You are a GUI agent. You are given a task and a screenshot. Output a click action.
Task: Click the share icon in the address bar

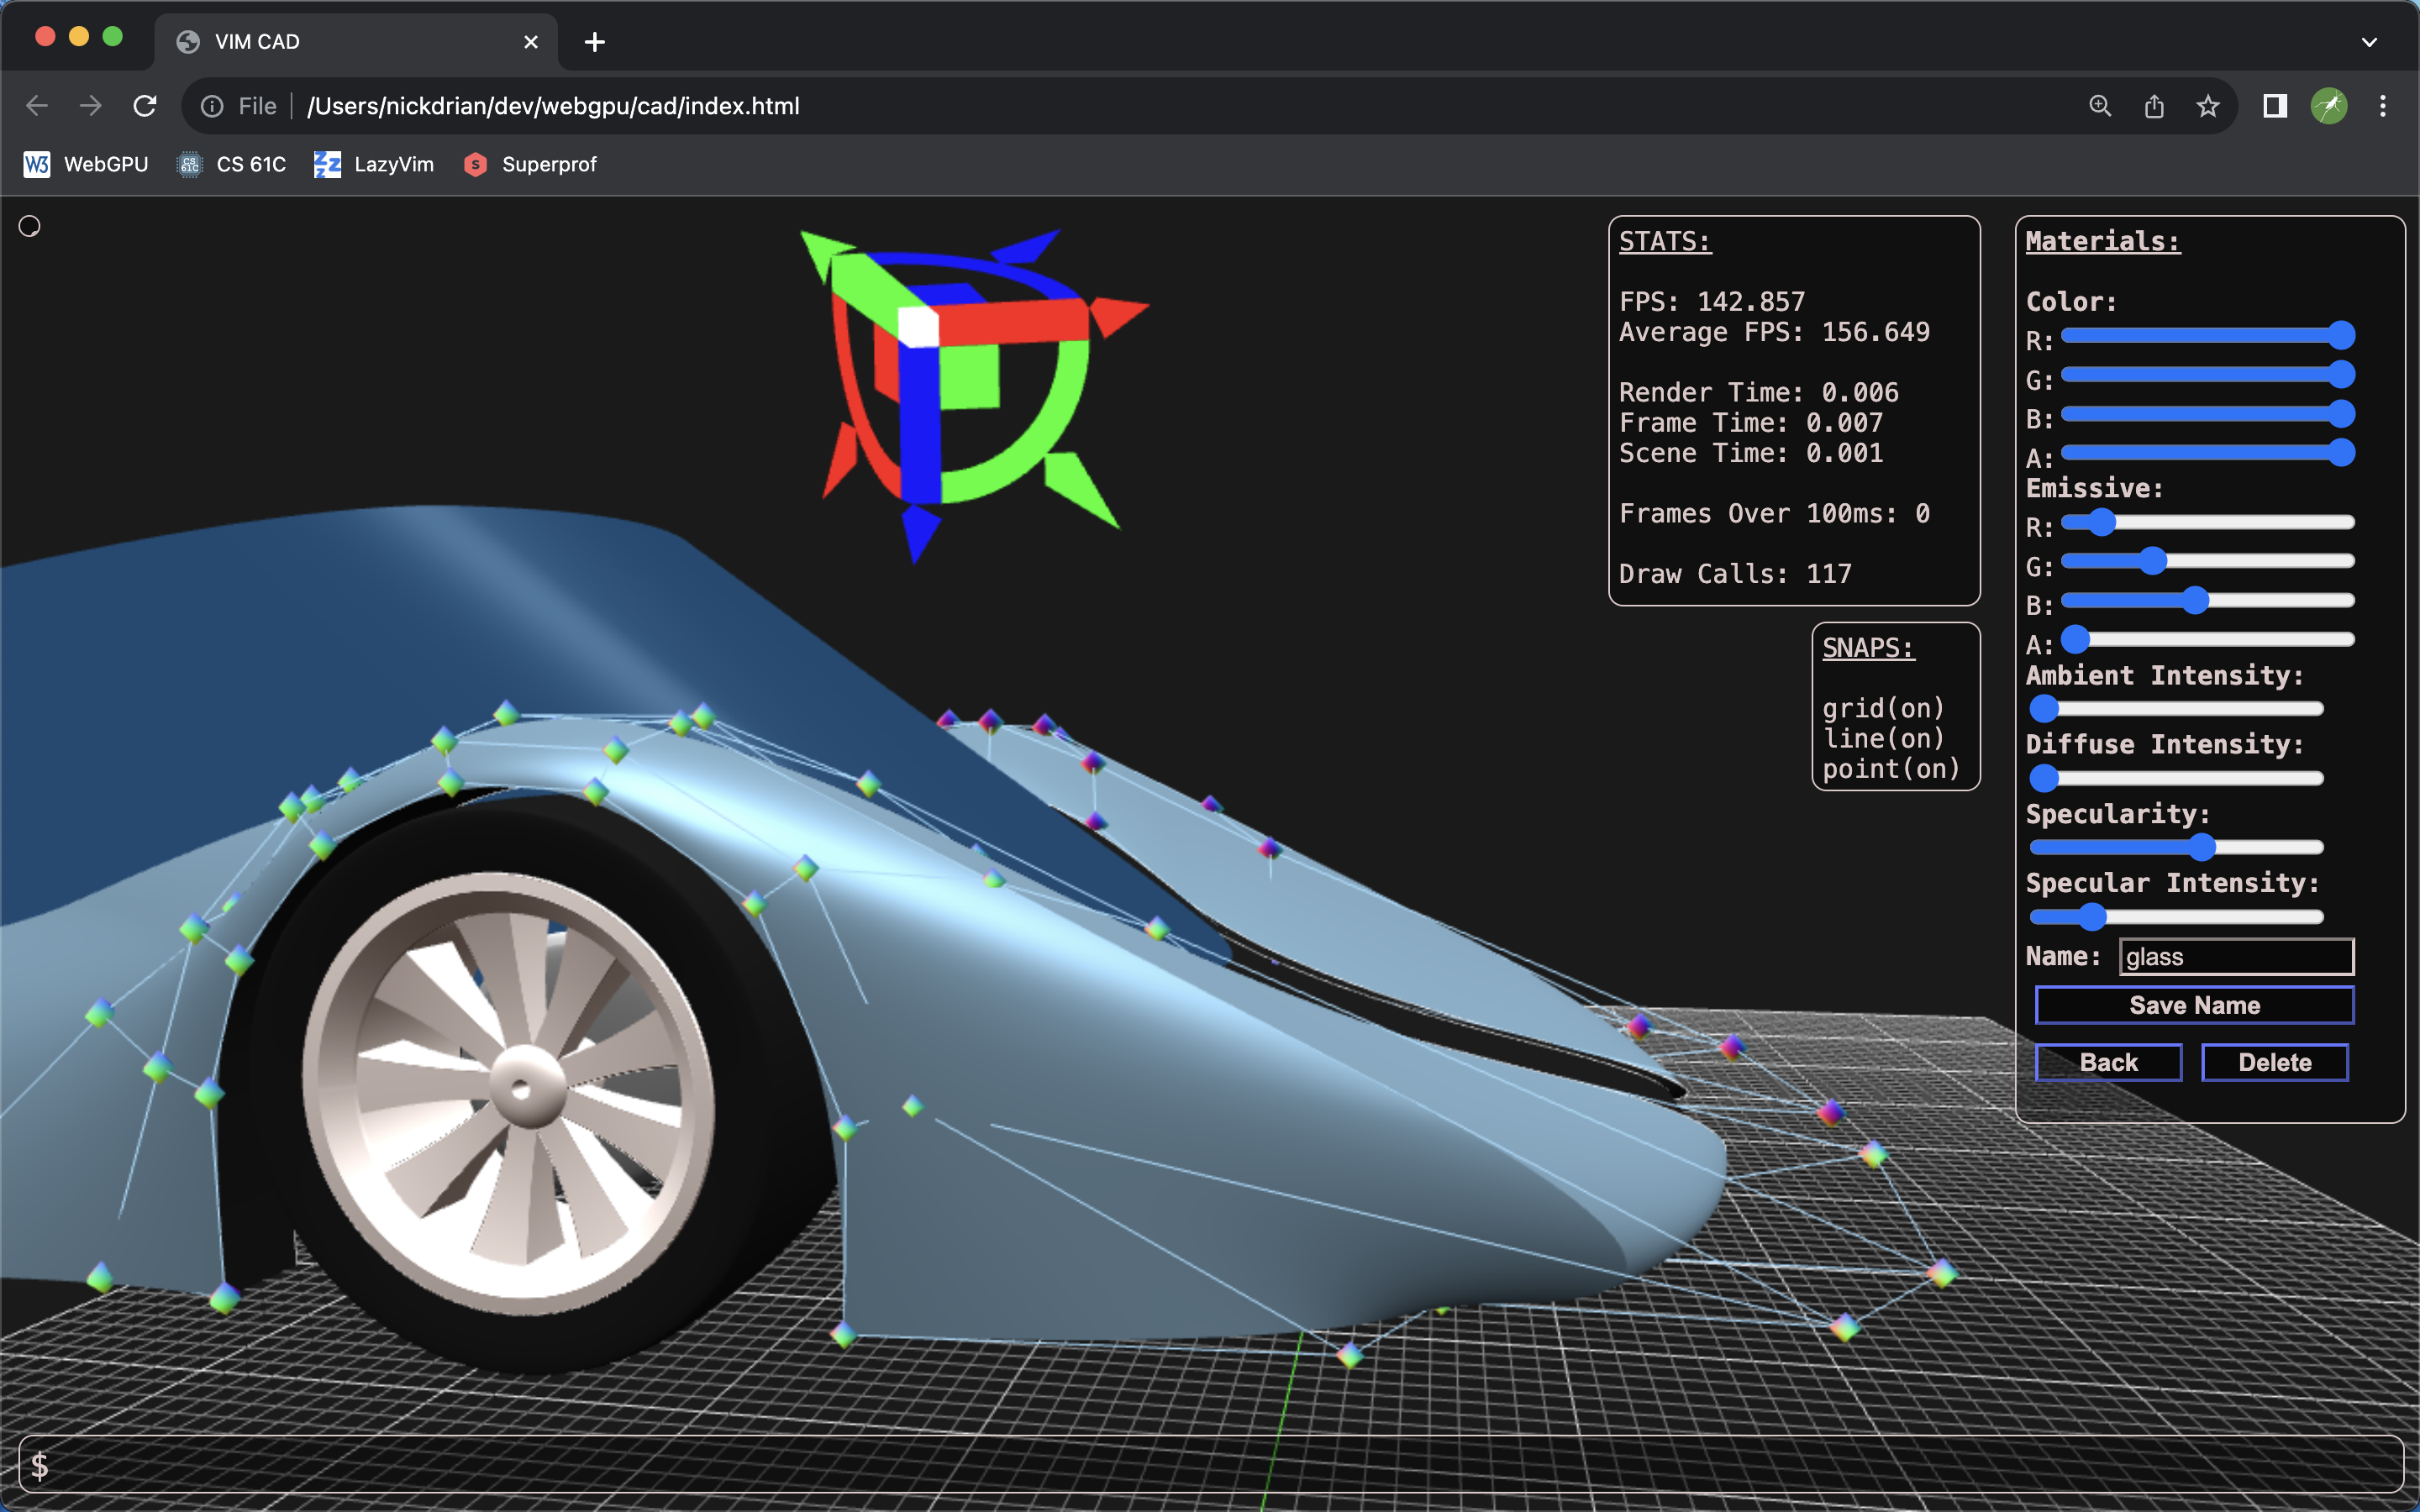coord(2154,105)
